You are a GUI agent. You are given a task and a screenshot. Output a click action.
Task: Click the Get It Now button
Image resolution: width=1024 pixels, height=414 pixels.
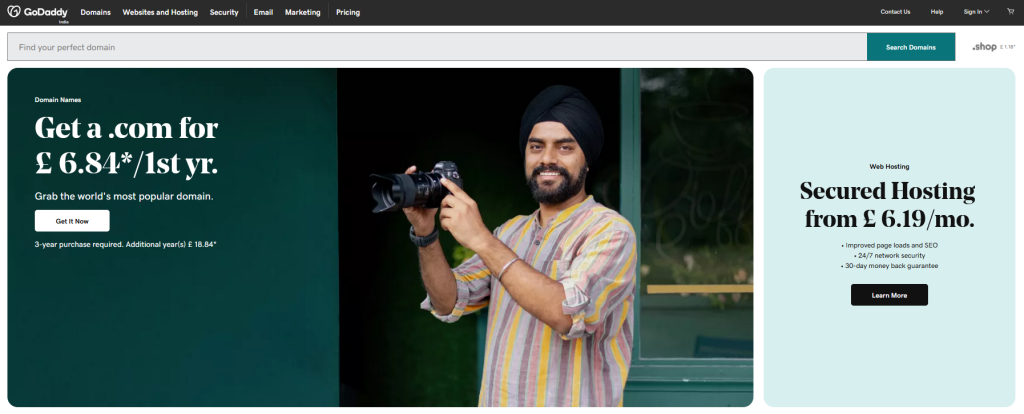coord(72,221)
